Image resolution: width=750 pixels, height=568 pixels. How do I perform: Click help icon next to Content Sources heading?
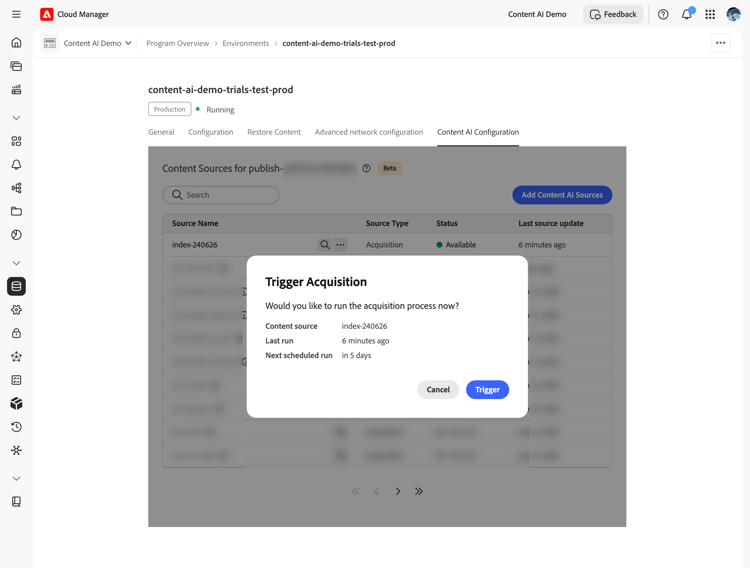366,168
